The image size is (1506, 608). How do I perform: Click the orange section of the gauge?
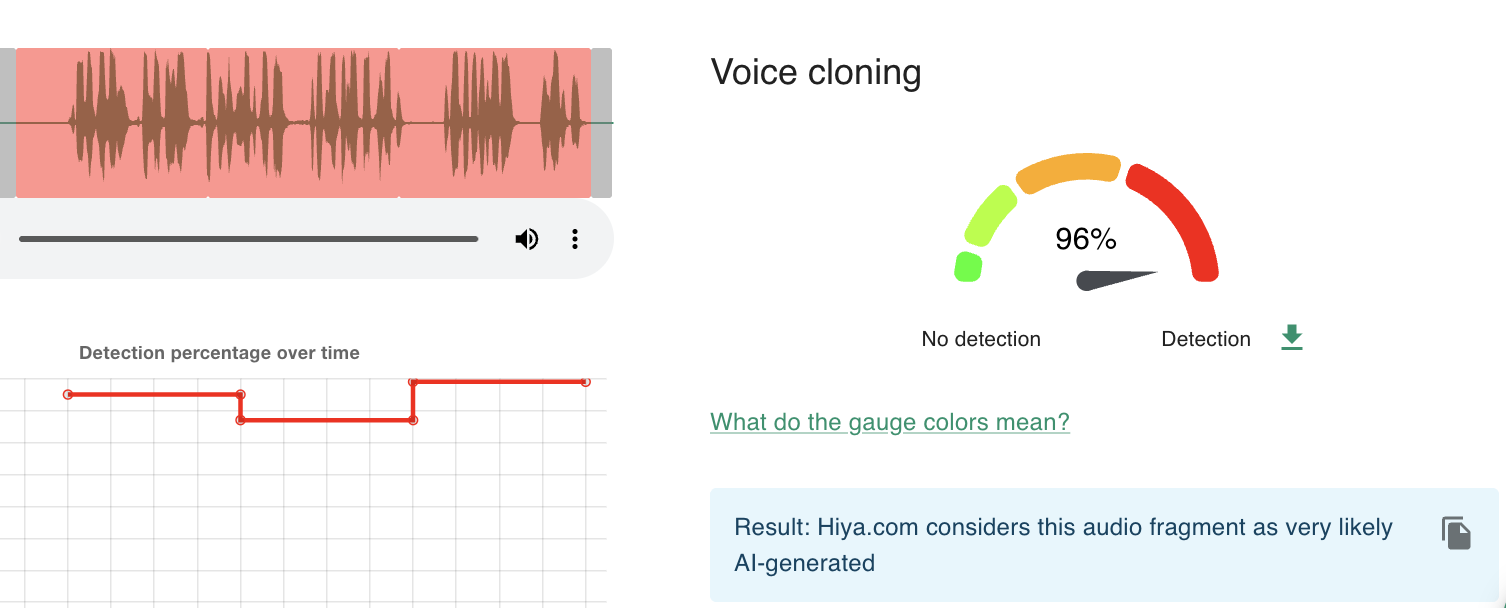coord(1067,172)
